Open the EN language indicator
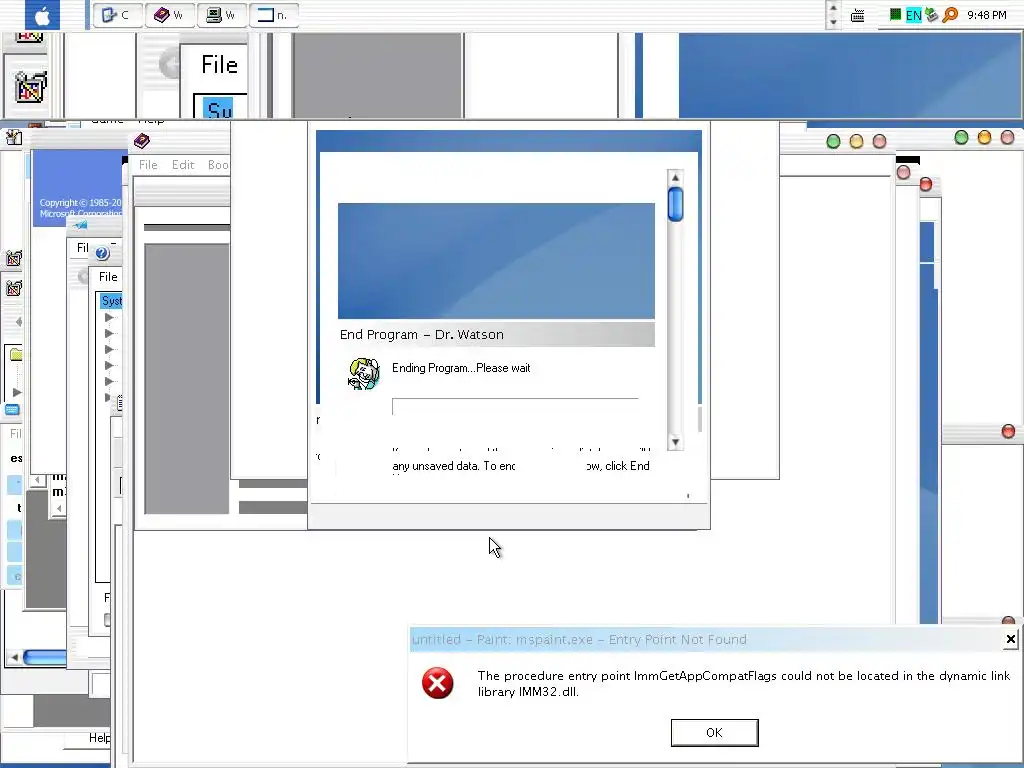 [913, 15]
